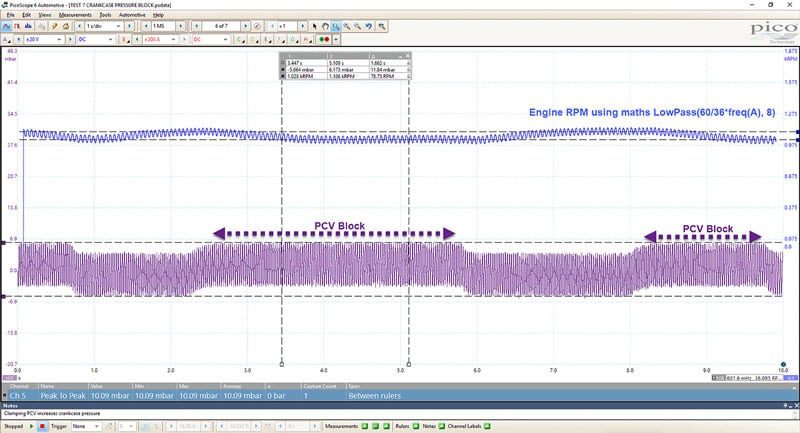Image resolution: width=800 pixels, height=433 pixels.
Task: Toggle the Notes green indicator
Action: 441,426
